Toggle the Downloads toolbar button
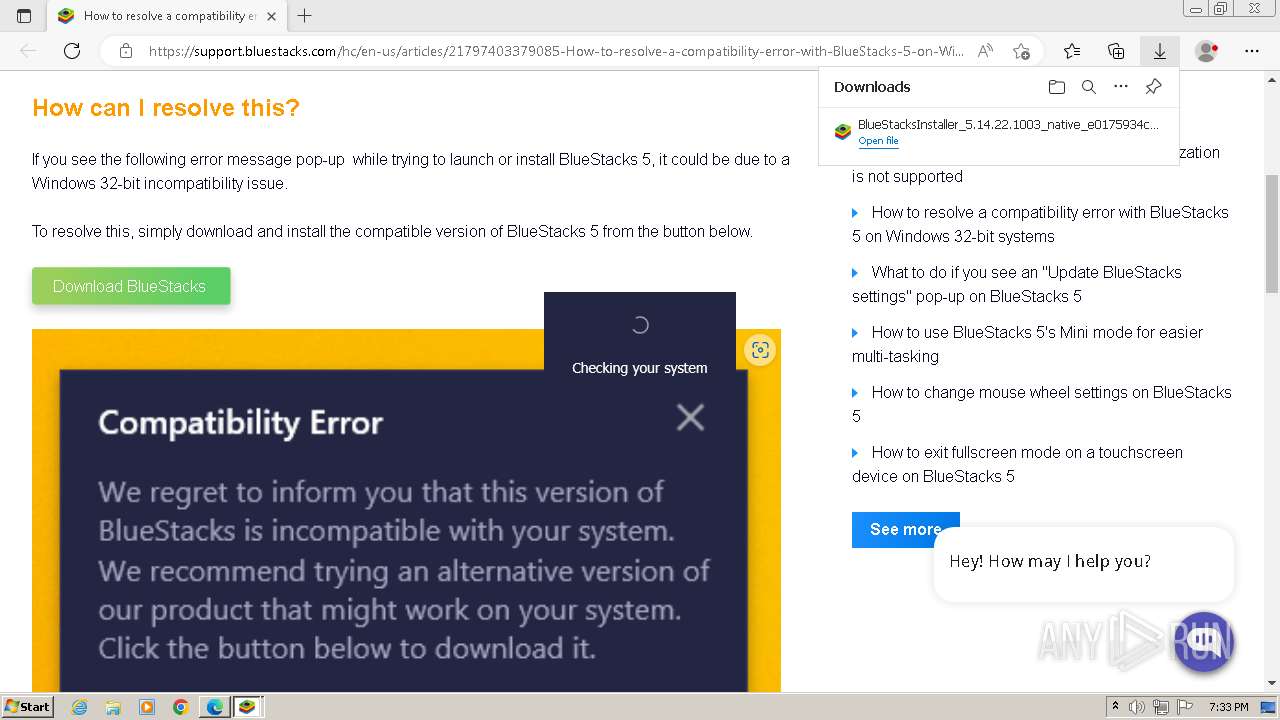The image size is (1280, 720). [x=1159, y=51]
